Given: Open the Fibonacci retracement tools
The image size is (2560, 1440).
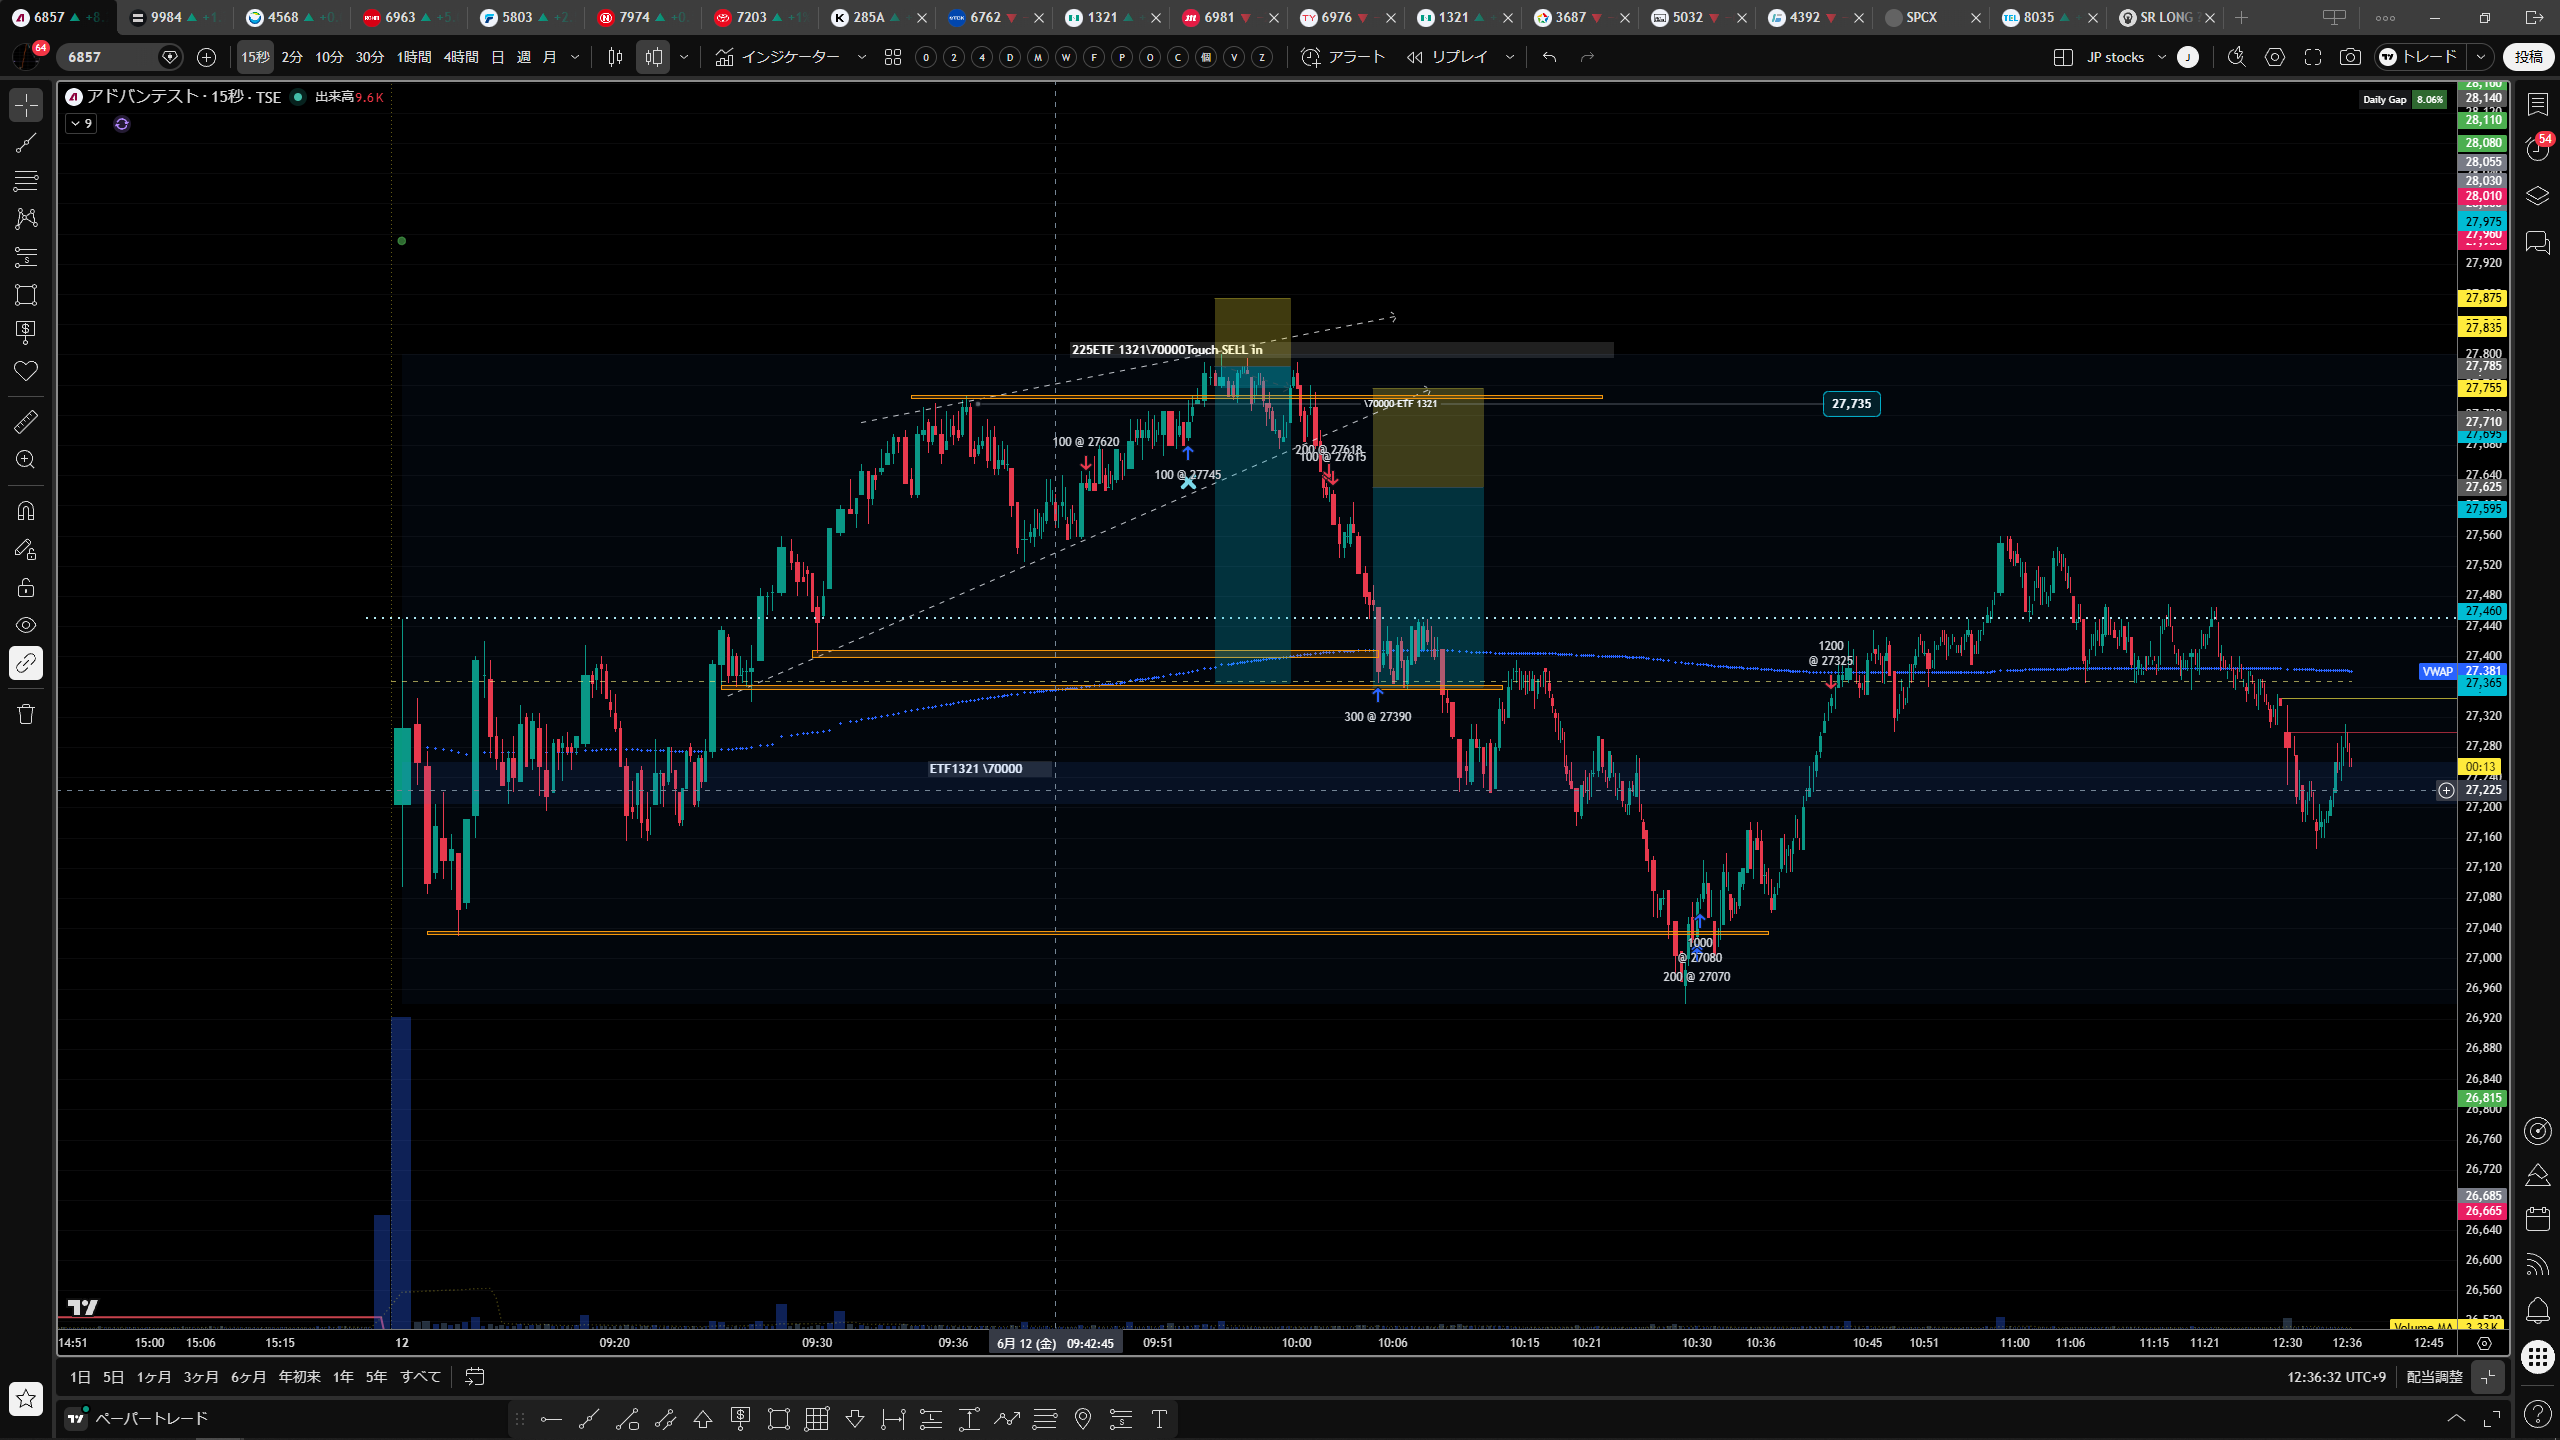Looking at the screenshot, I should (x=26, y=181).
